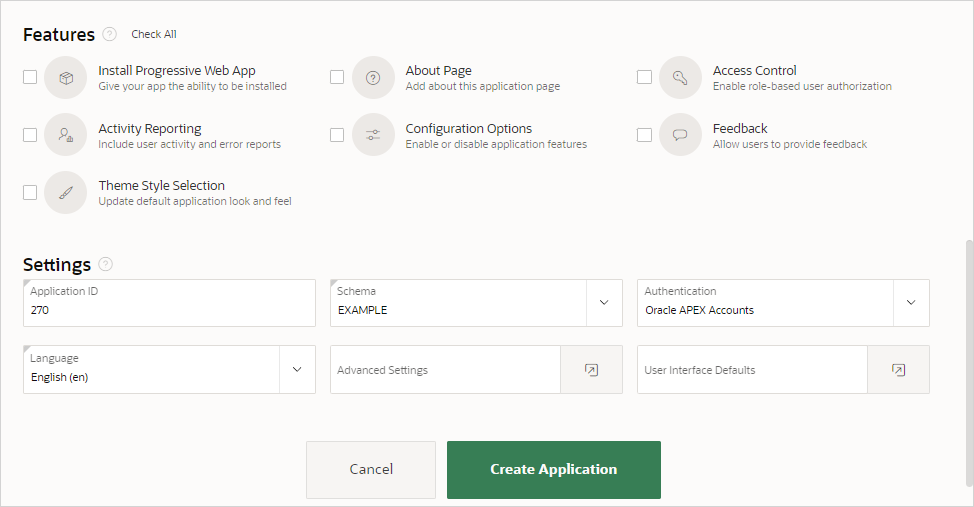Open the Advanced Settings dialog icon

click(591, 370)
